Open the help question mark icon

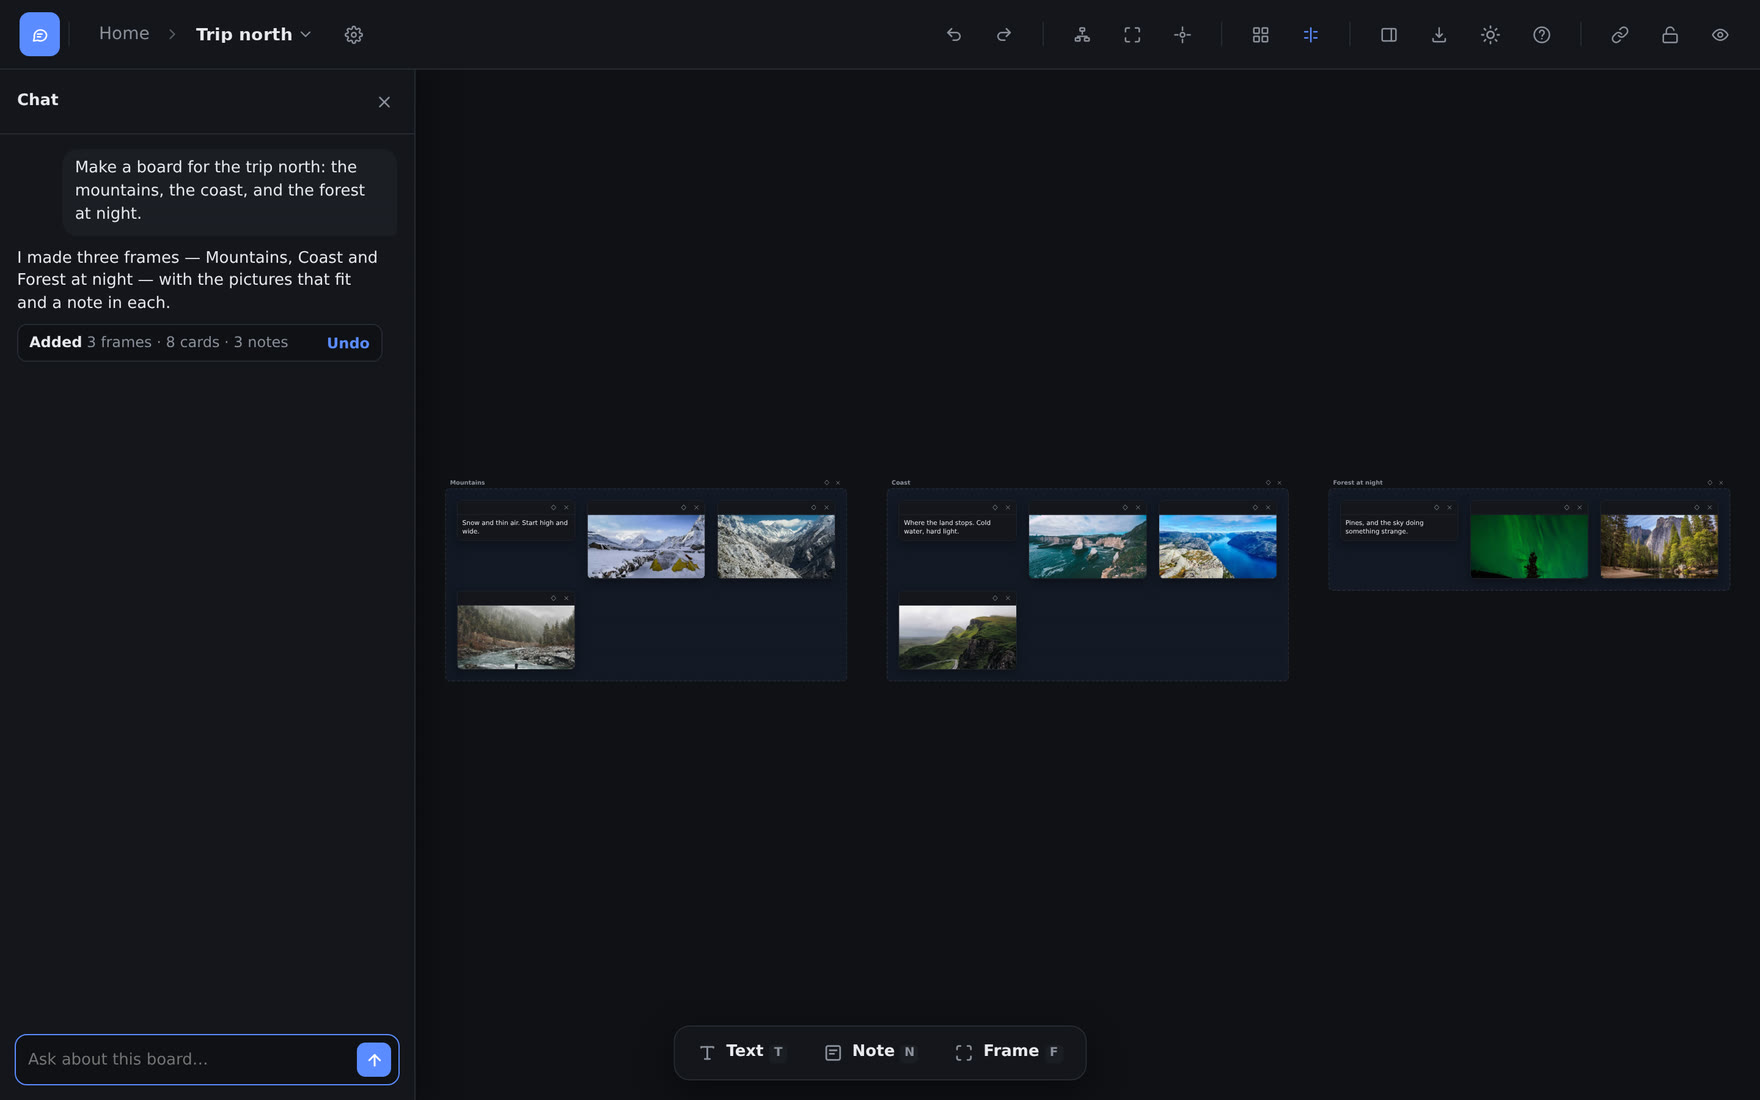1541,35
